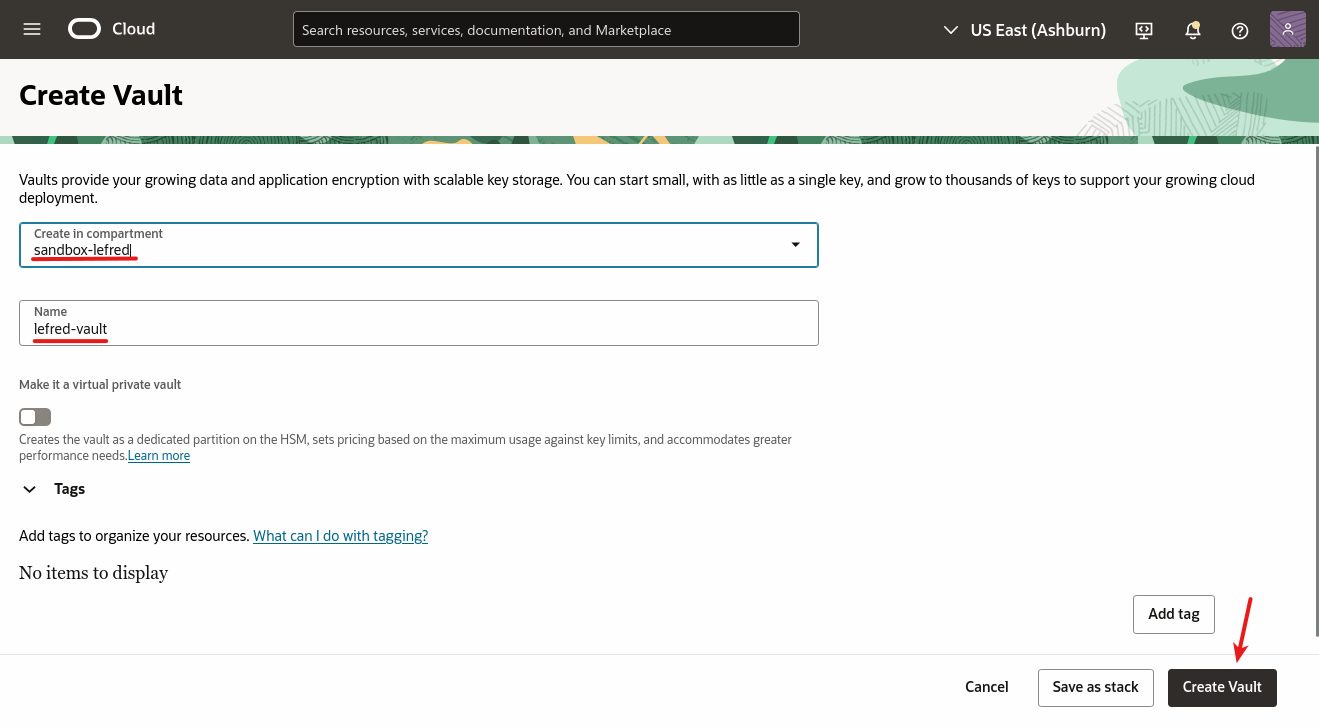Create the vault
Screen dimensions: 1319x727
(1222, 687)
